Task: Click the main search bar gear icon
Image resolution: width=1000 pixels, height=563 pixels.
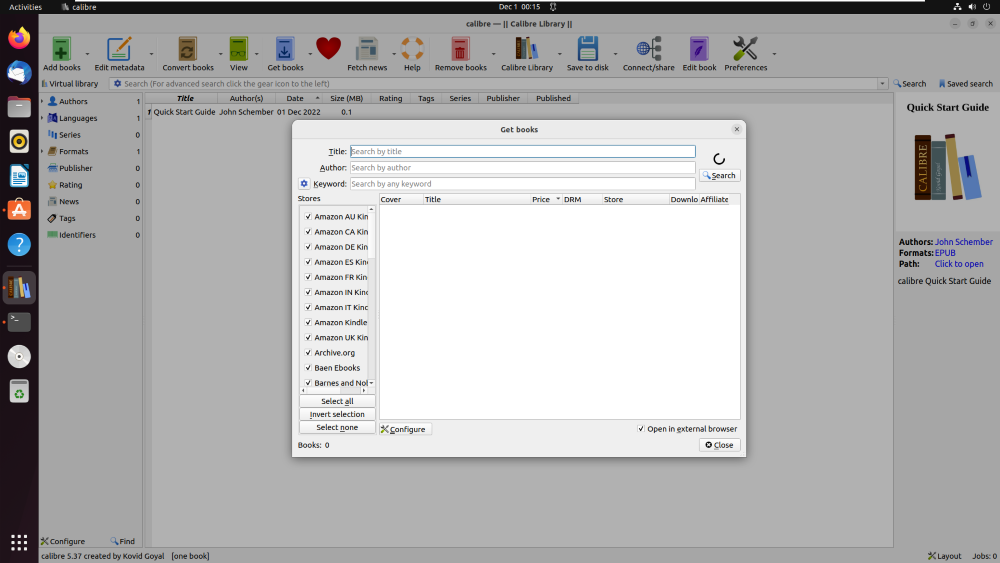Action: (117, 84)
